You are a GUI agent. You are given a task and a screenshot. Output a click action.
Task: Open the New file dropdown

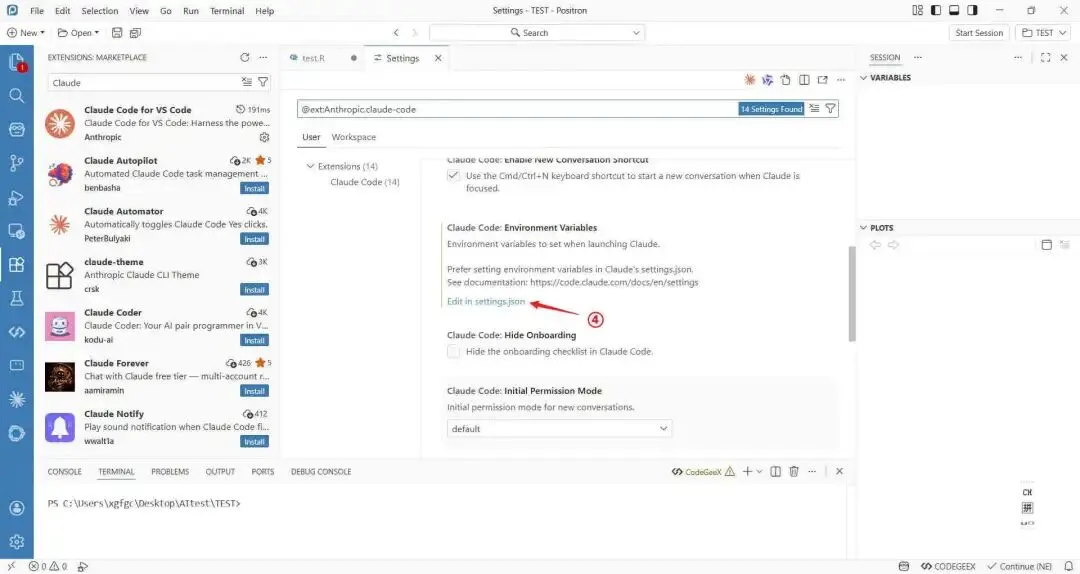point(25,32)
